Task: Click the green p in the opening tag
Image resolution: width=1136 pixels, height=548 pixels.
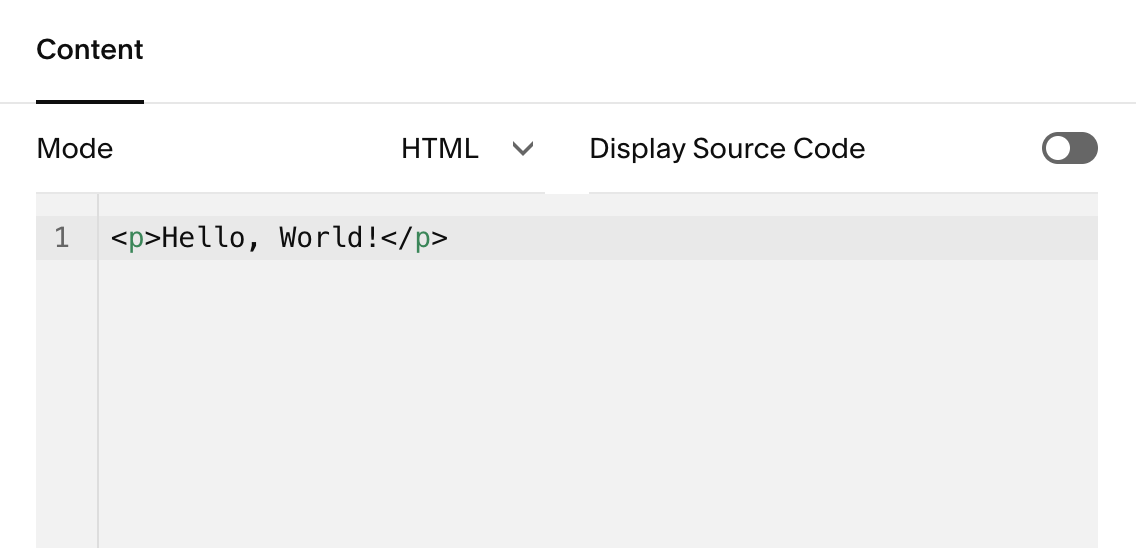Action: (135, 238)
